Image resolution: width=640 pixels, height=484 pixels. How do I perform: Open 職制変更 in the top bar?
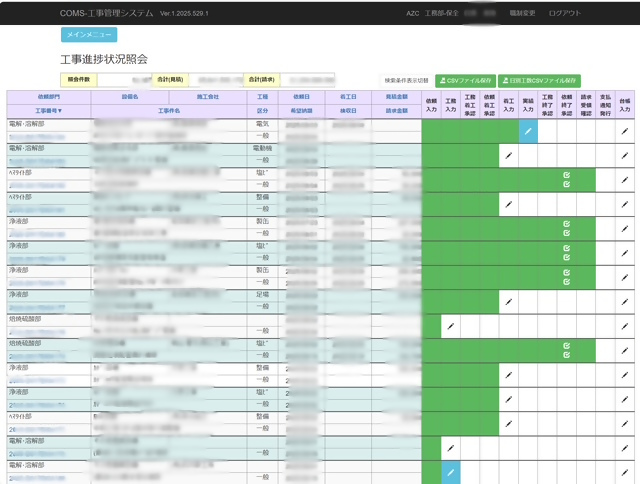[x=523, y=13]
